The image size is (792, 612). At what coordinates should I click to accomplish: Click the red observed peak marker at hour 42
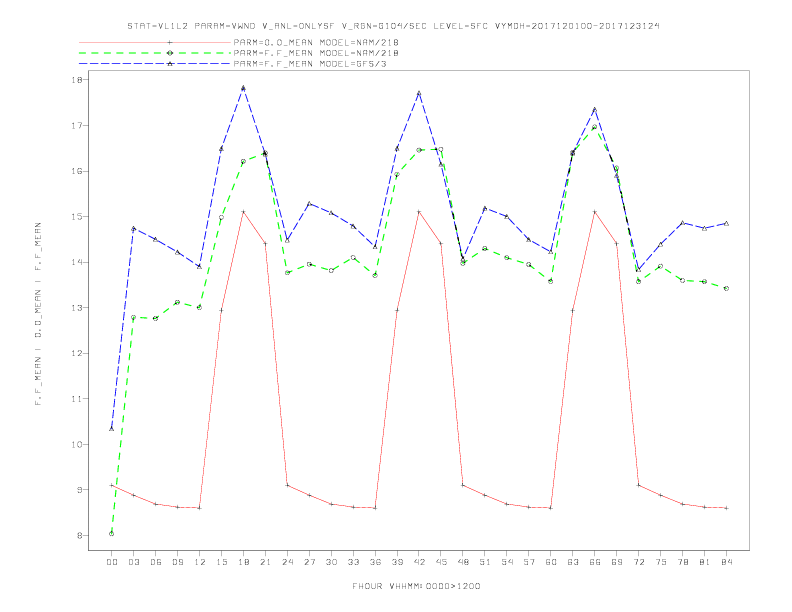tap(419, 212)
